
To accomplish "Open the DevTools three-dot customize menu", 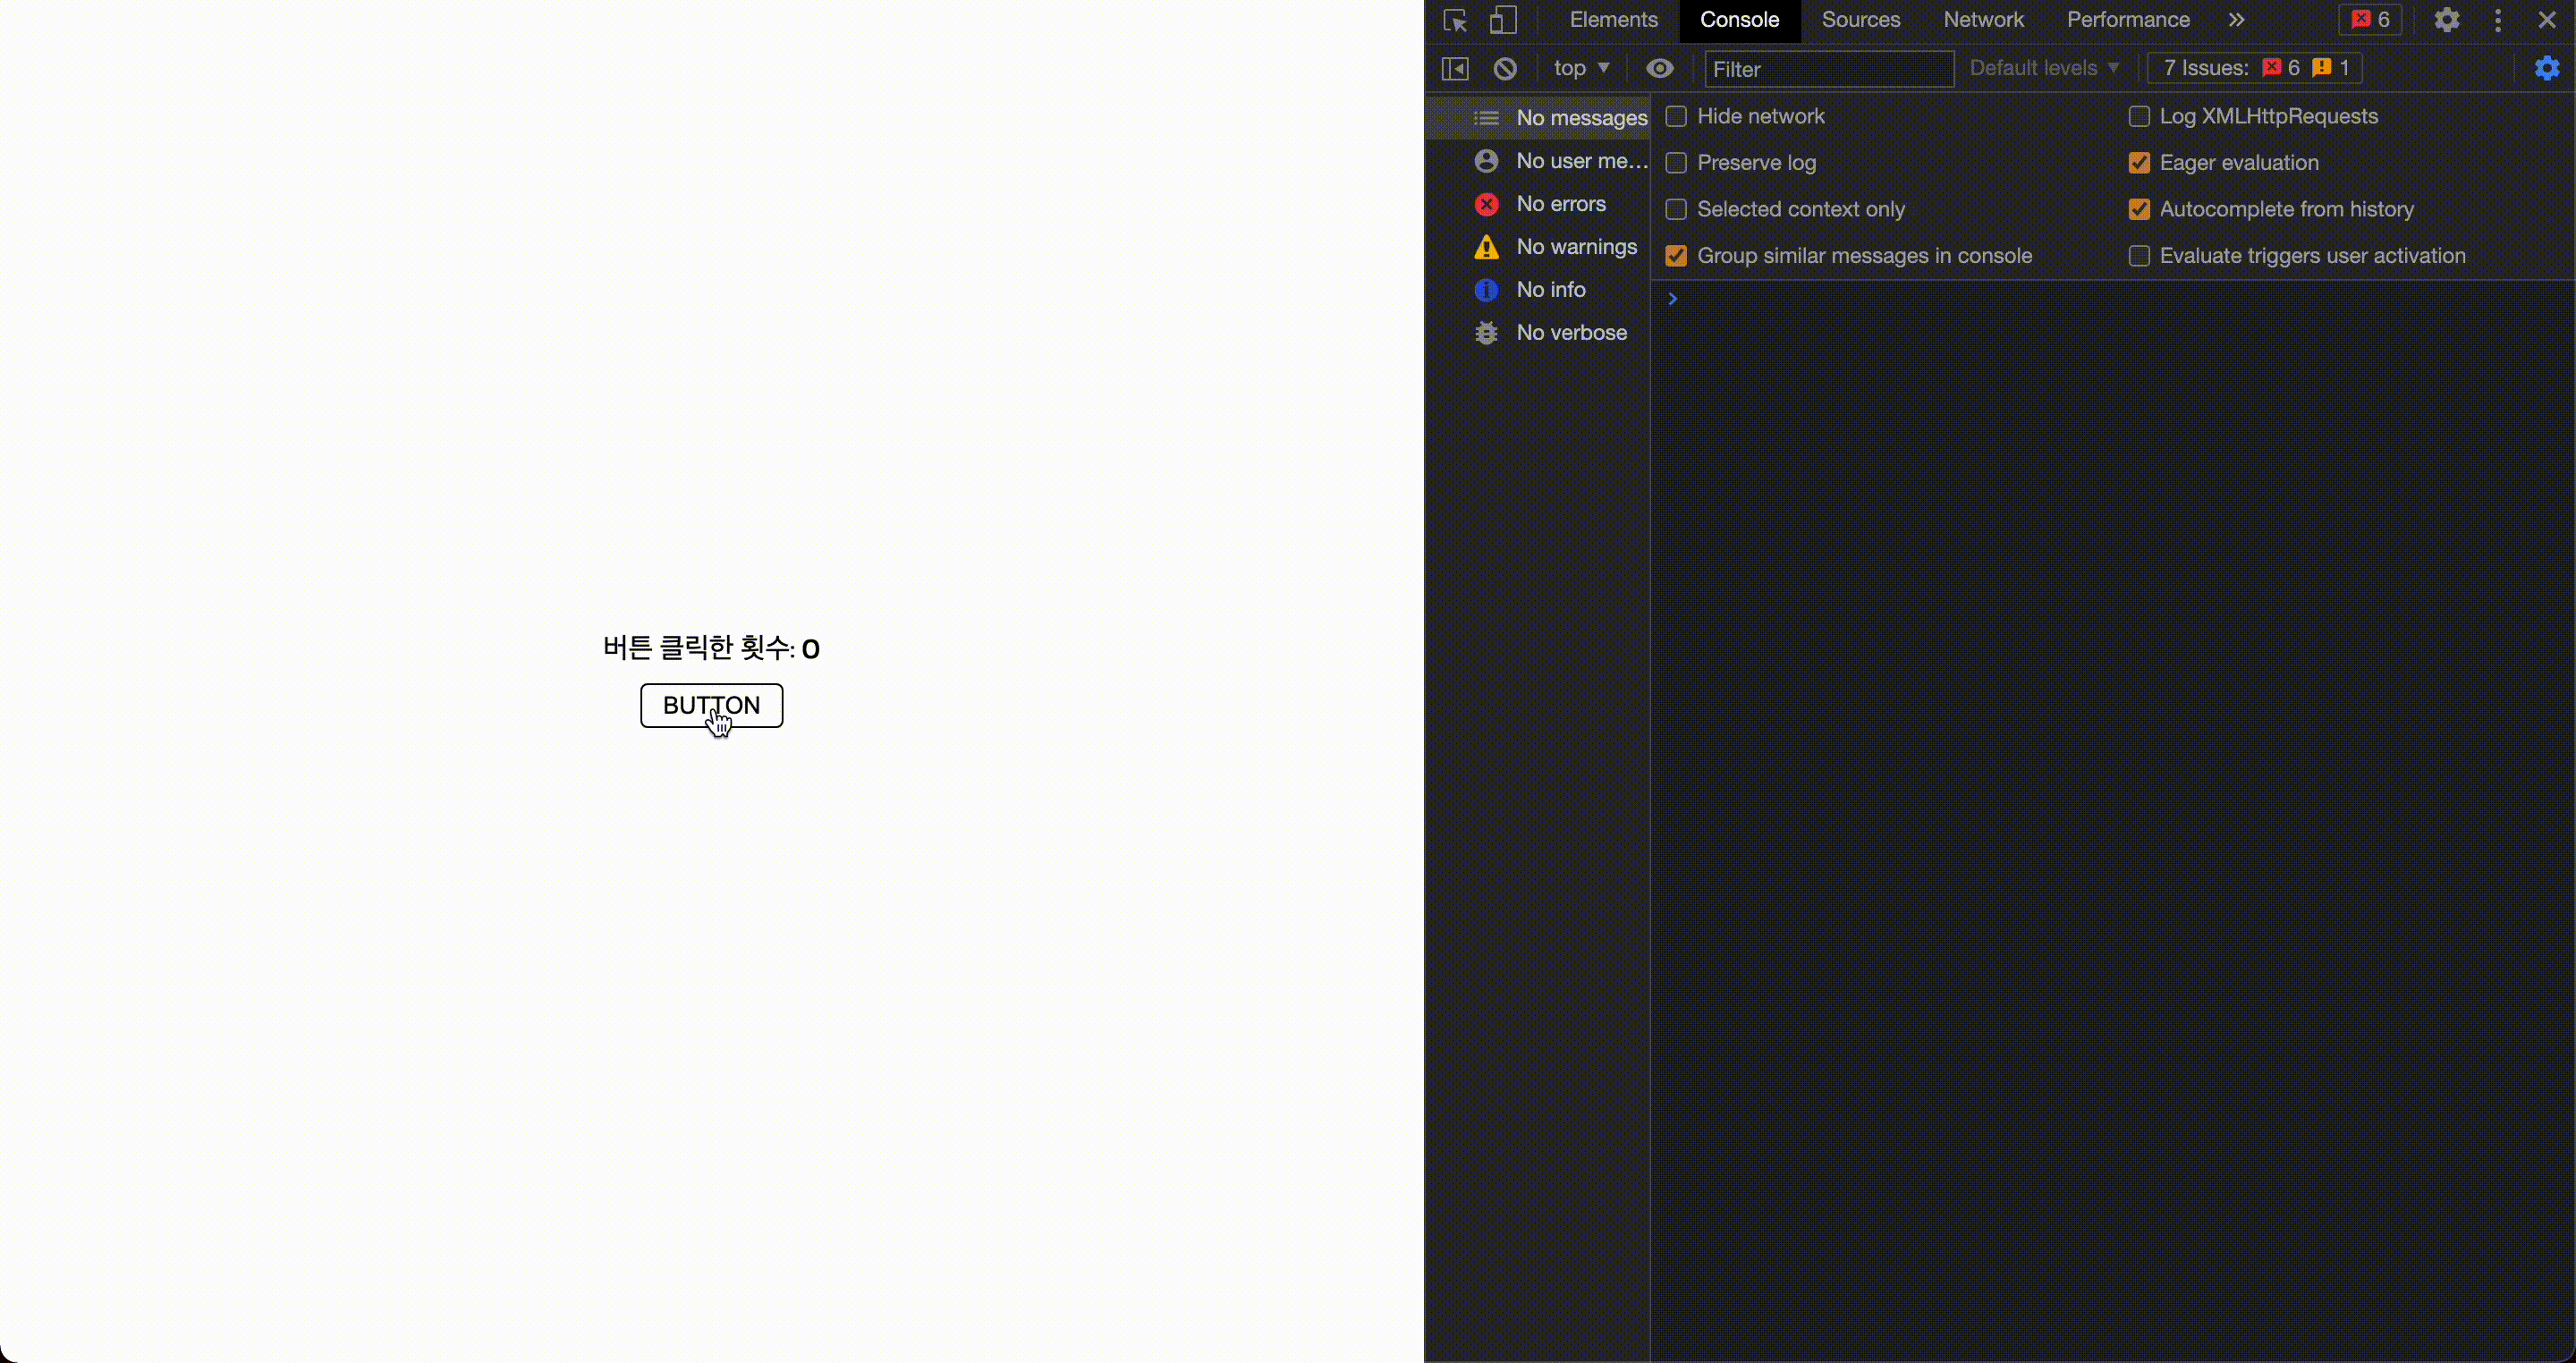I will 2498,20.
